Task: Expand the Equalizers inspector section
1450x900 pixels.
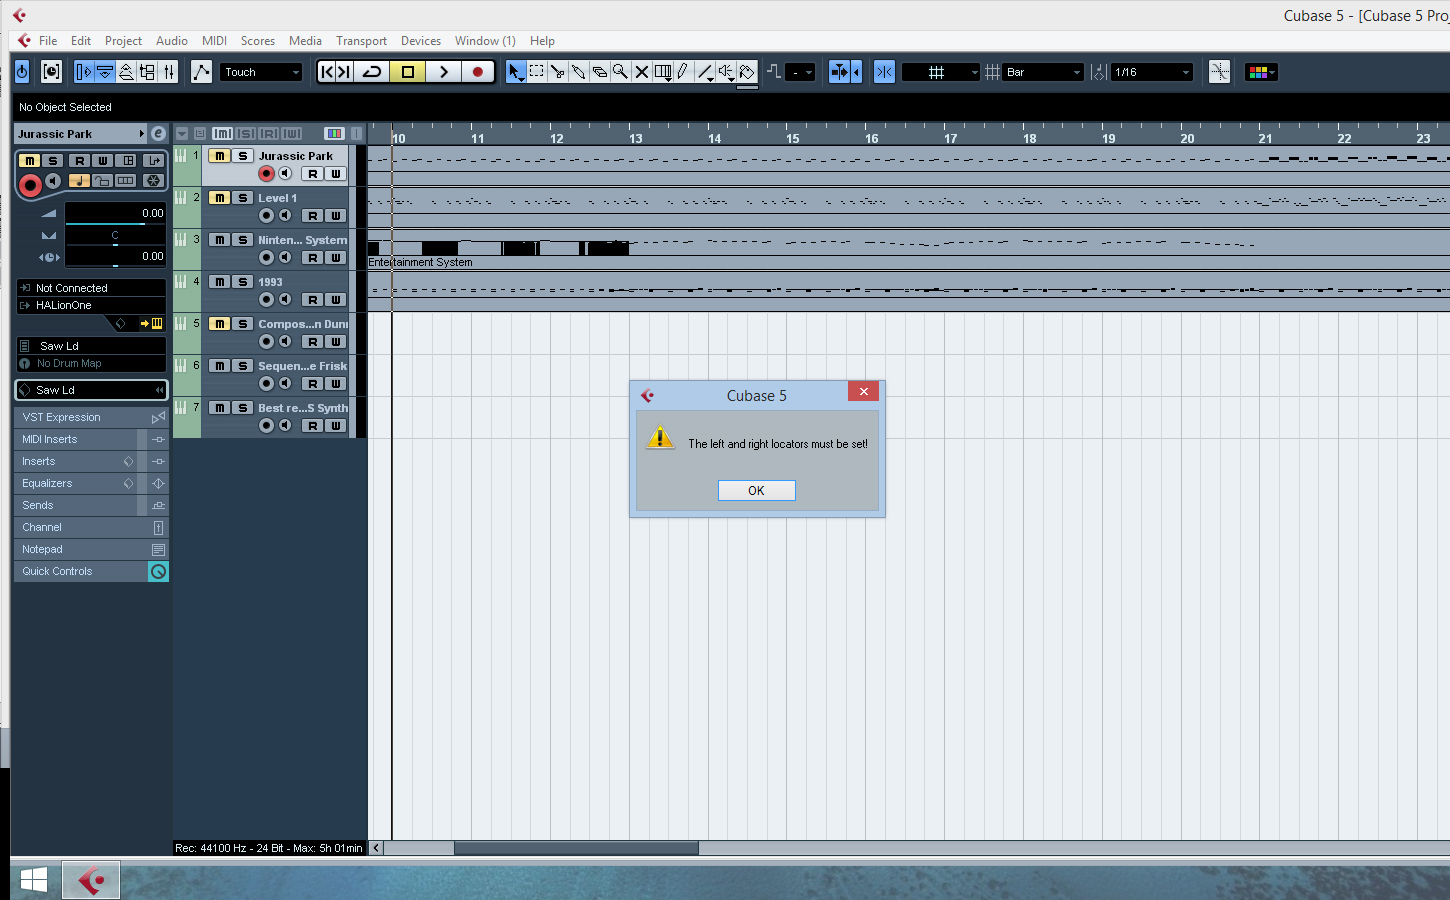Action: [91, 483]
